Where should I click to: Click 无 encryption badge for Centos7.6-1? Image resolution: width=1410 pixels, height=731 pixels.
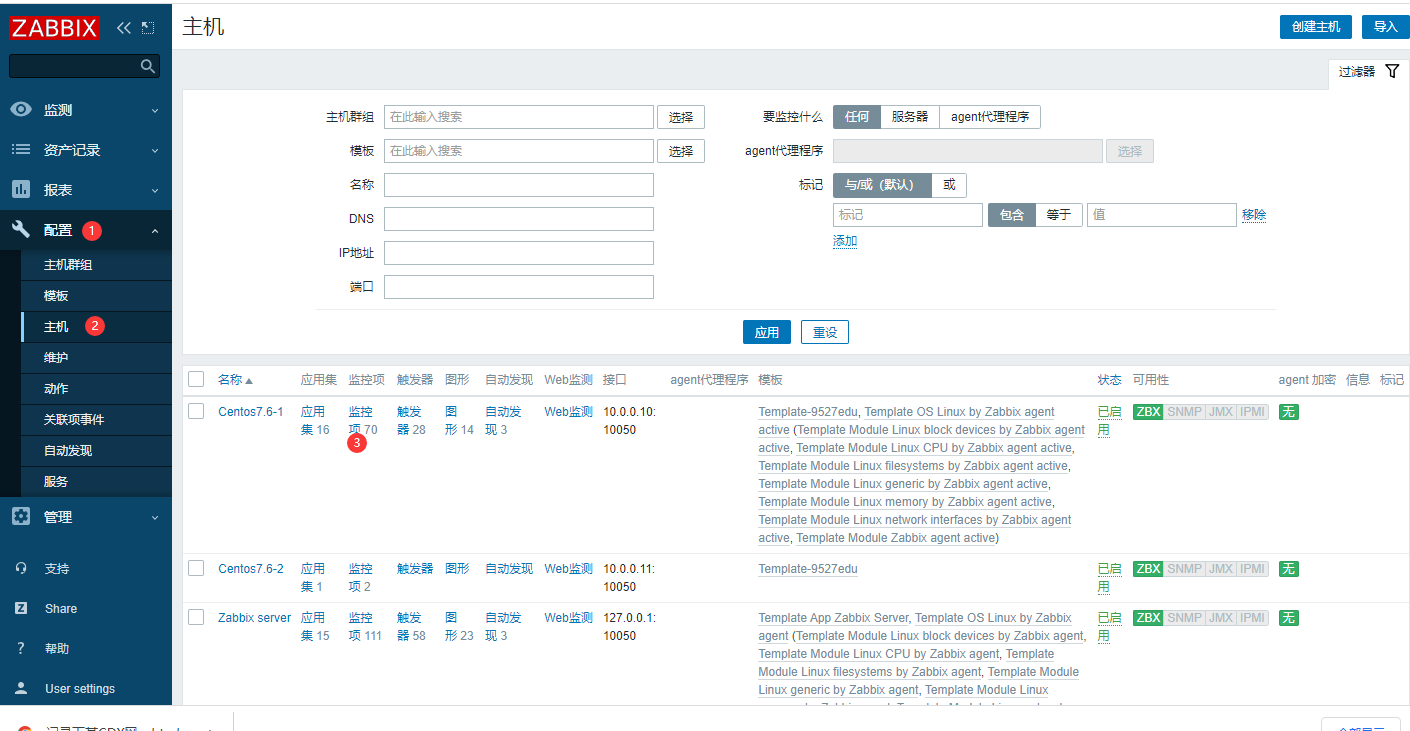[x=1289, y=412]
